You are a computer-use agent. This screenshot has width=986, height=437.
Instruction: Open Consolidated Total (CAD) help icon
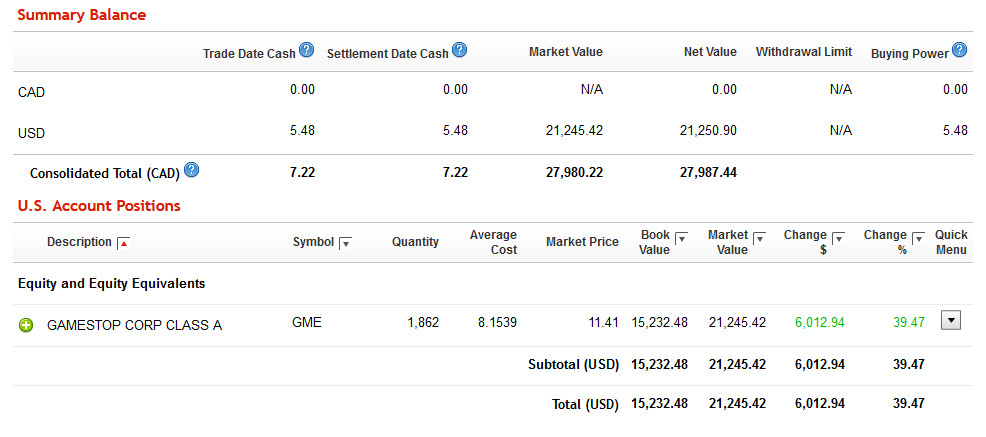pyautogui.click(x=192, y=169)
